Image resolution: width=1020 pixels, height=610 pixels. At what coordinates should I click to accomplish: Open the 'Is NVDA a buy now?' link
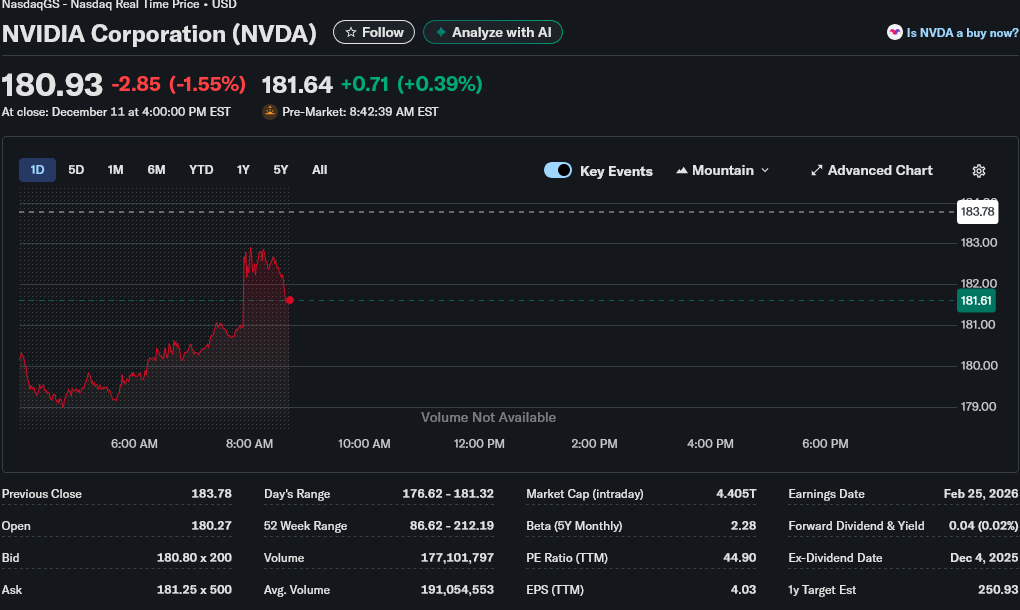[962, 33]
